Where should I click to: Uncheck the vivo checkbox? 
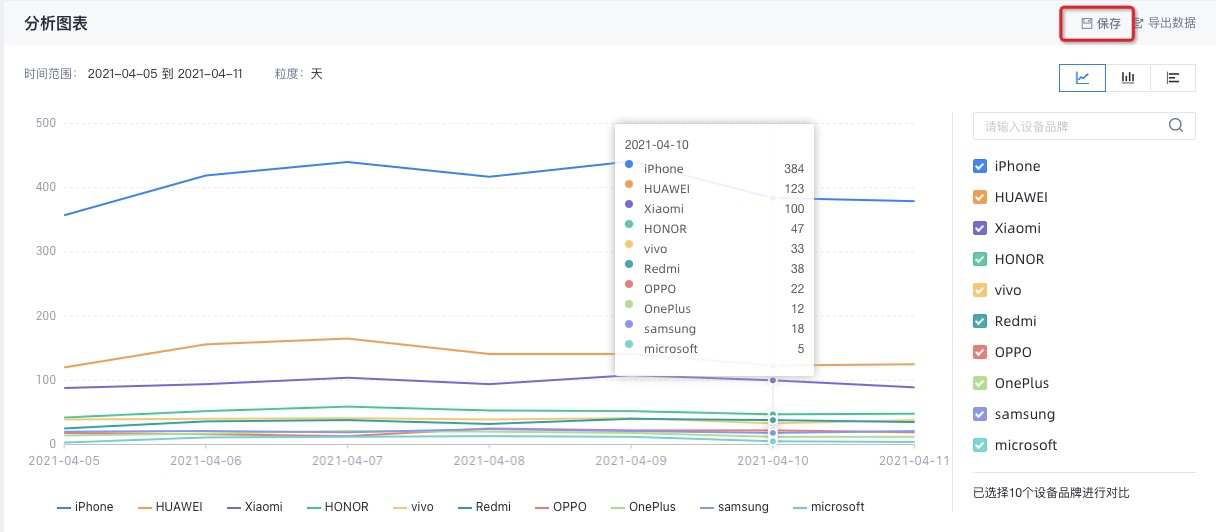980,290
